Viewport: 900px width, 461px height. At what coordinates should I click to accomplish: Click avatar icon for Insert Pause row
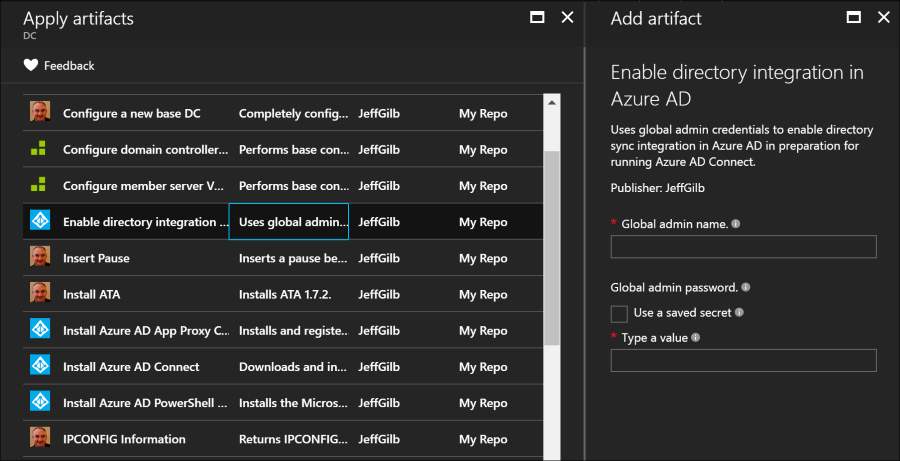click(40, 256)
